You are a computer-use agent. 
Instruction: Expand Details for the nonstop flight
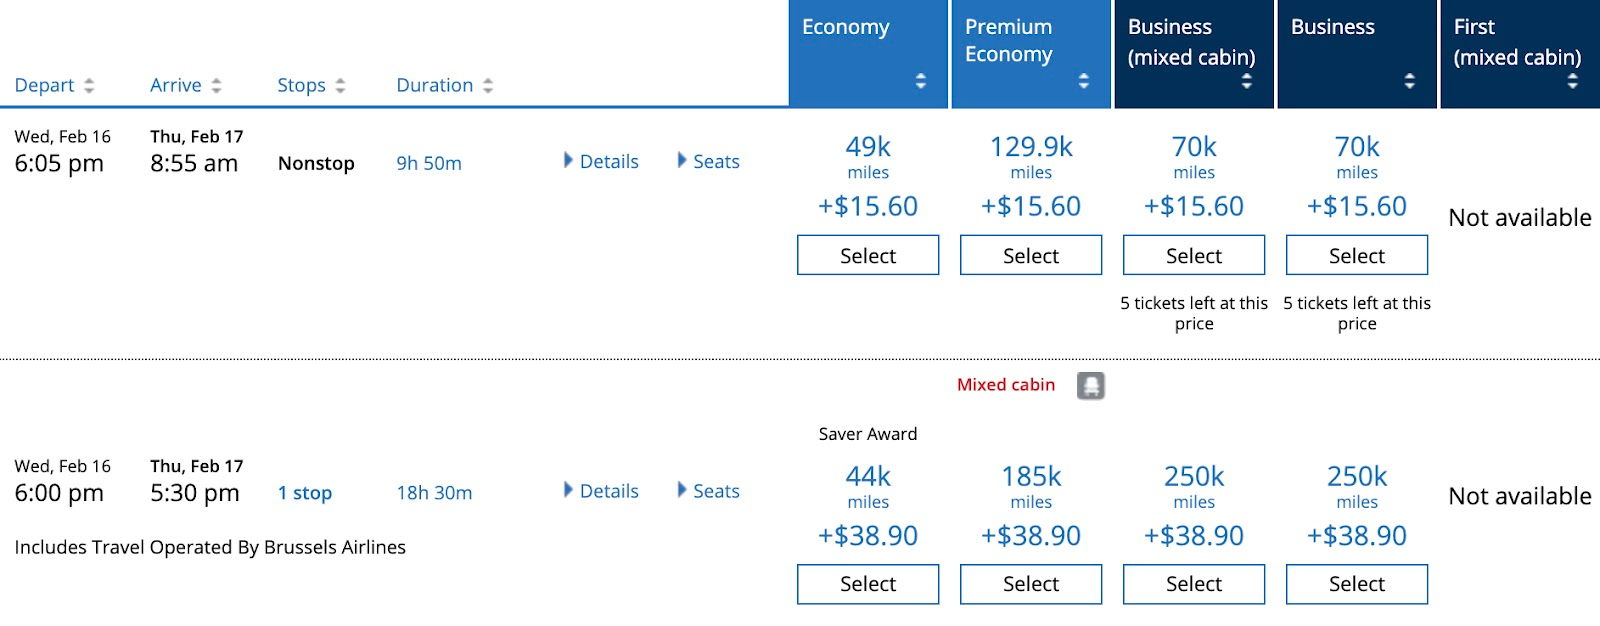(x=601, y=161)
